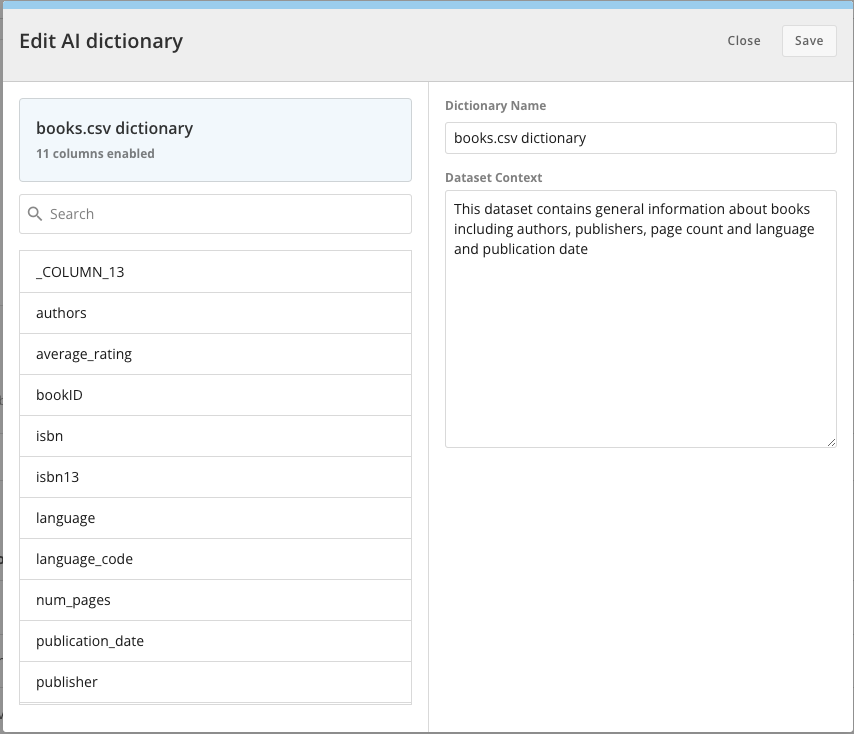This screenshot has width=854, height=734.
Task: Select the num_pages column
Action: tap(215, 600)
